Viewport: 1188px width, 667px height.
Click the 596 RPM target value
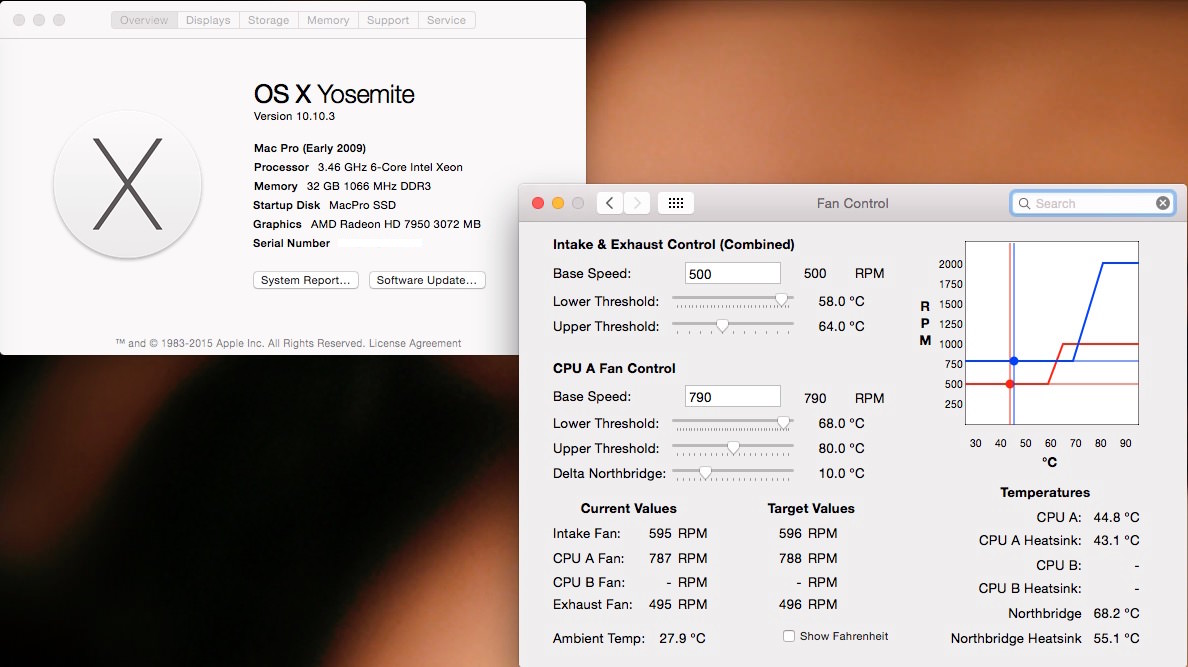point(808,533)
